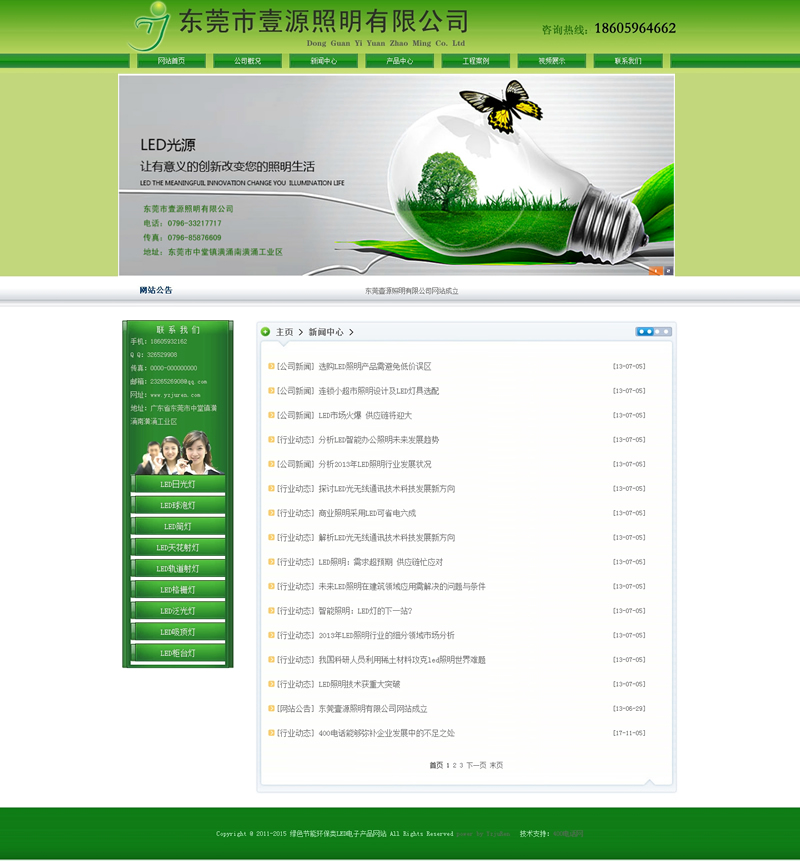Screen dimensions: 800x861
Task: Open the LED柜台灯 product category
Action: tap(178, 654)
